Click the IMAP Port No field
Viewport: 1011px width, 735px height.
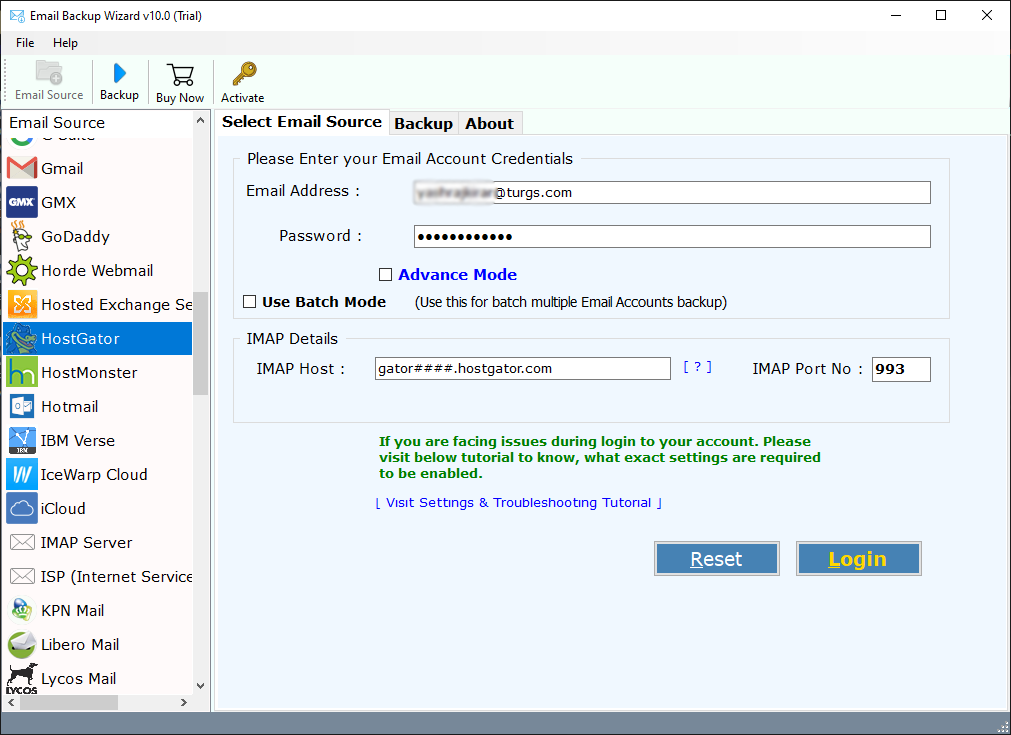click(901, 369)
